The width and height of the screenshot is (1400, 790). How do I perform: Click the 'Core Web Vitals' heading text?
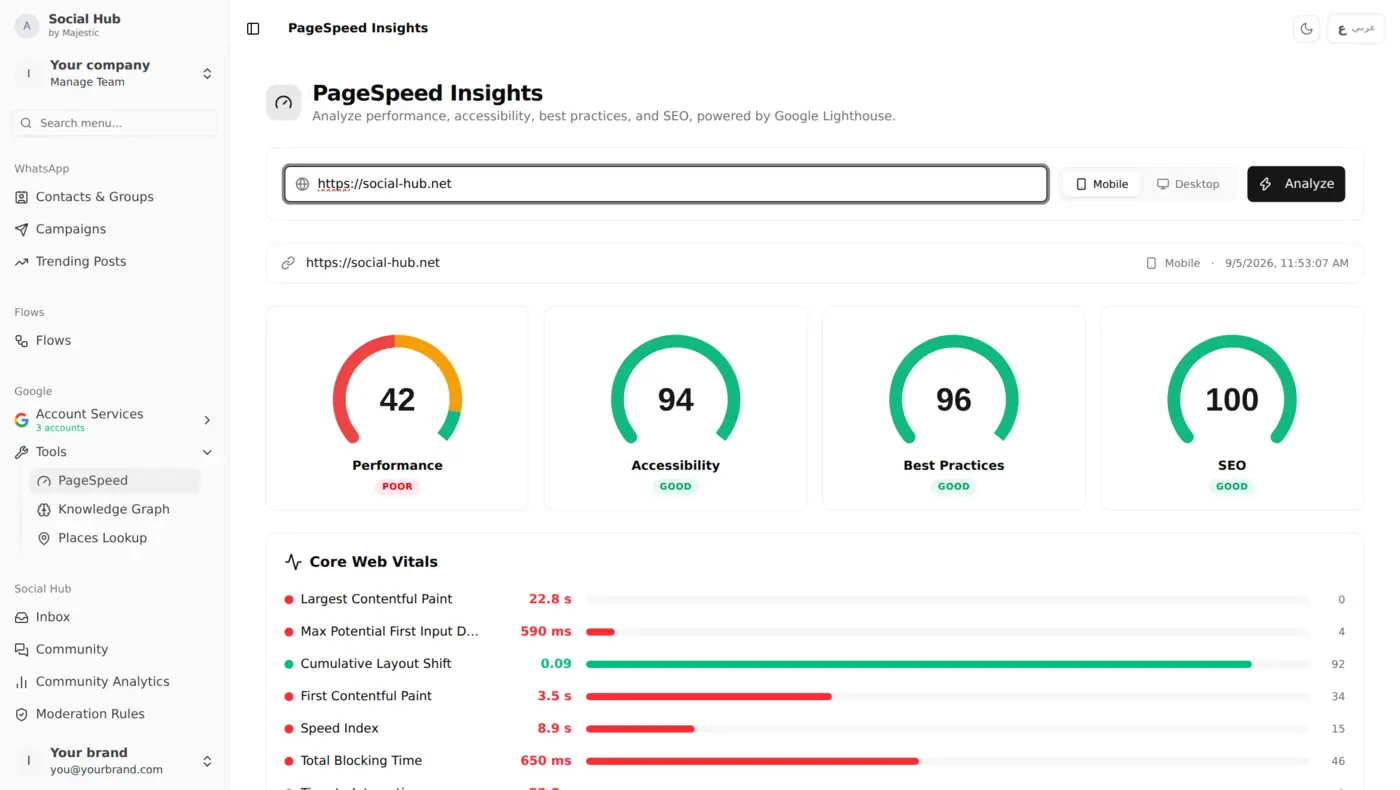(x=373, y=562)
